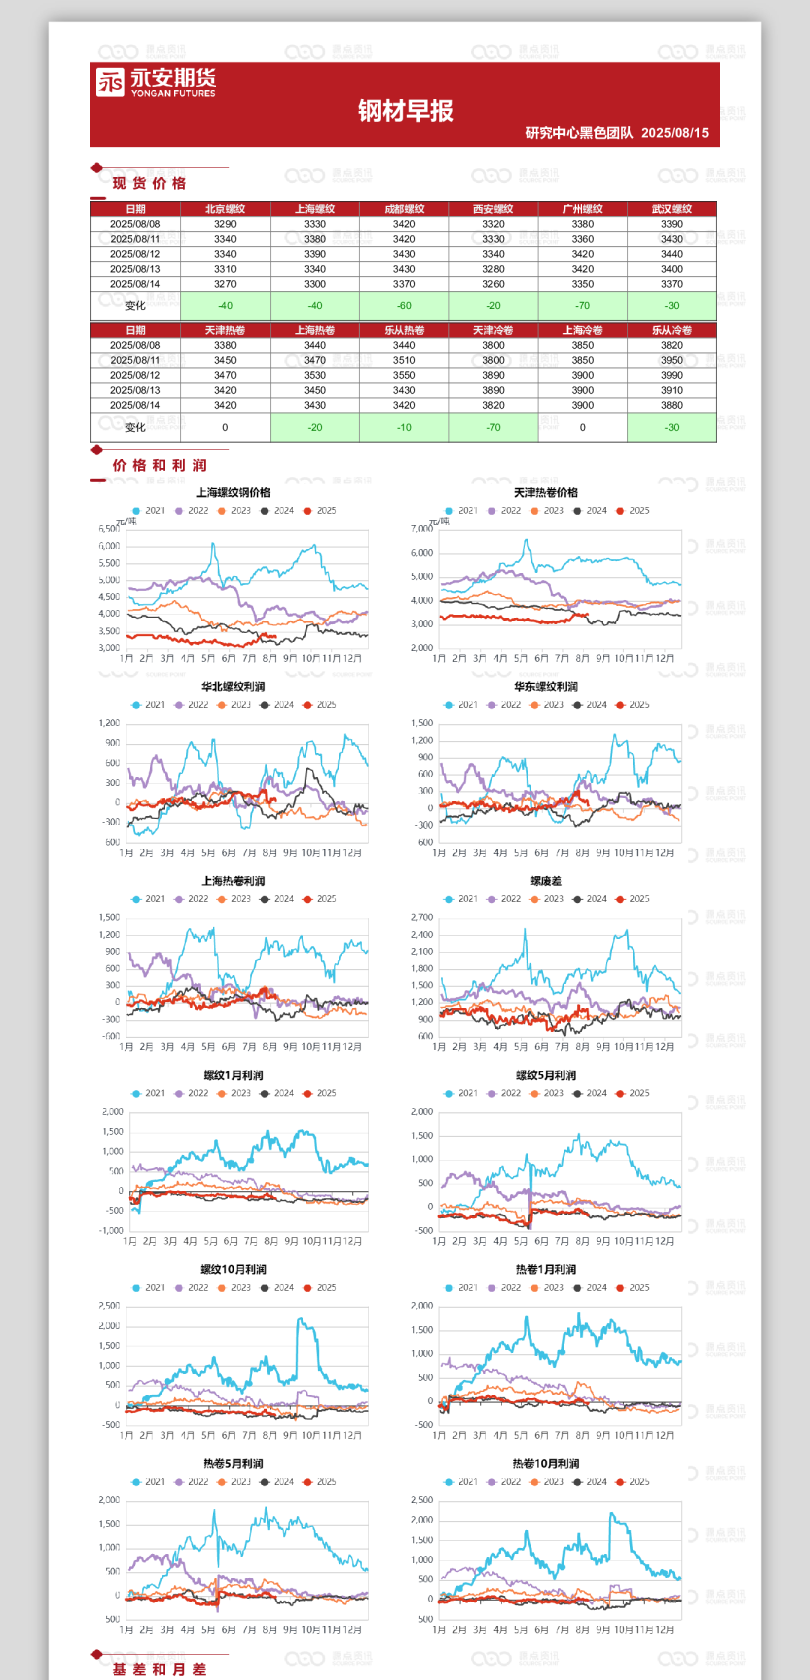
Task: Click the 0 change cell for 天津热卷
Action: [x=225, y=427]
